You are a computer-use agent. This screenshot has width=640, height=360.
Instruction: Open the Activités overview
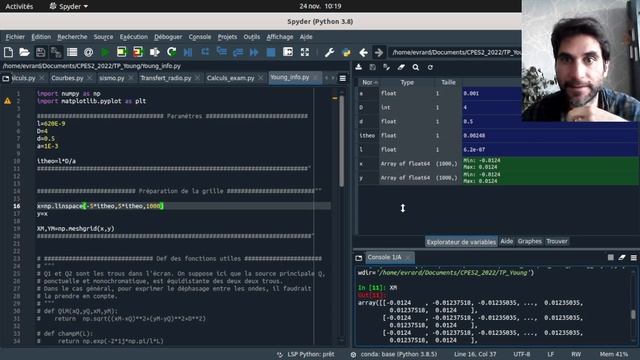click(19, 6)
